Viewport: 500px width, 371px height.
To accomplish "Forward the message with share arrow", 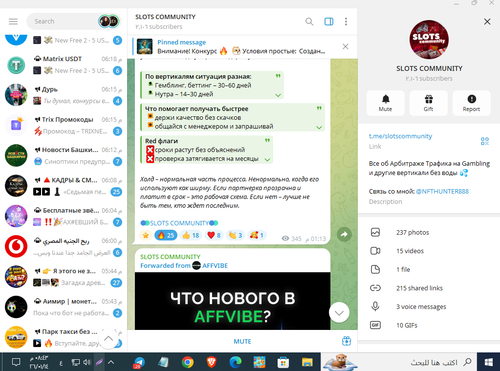I will coord(344,234).
